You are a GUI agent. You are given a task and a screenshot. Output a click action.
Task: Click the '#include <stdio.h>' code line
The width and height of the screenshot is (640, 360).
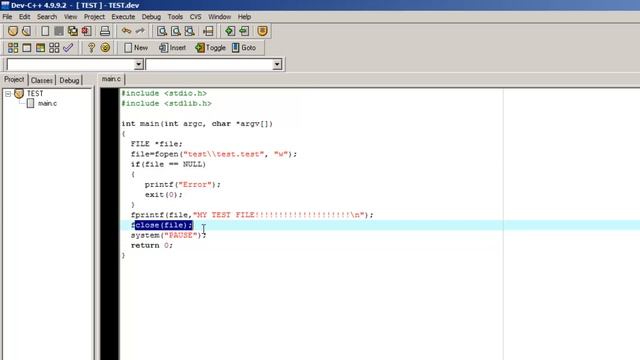164,93
